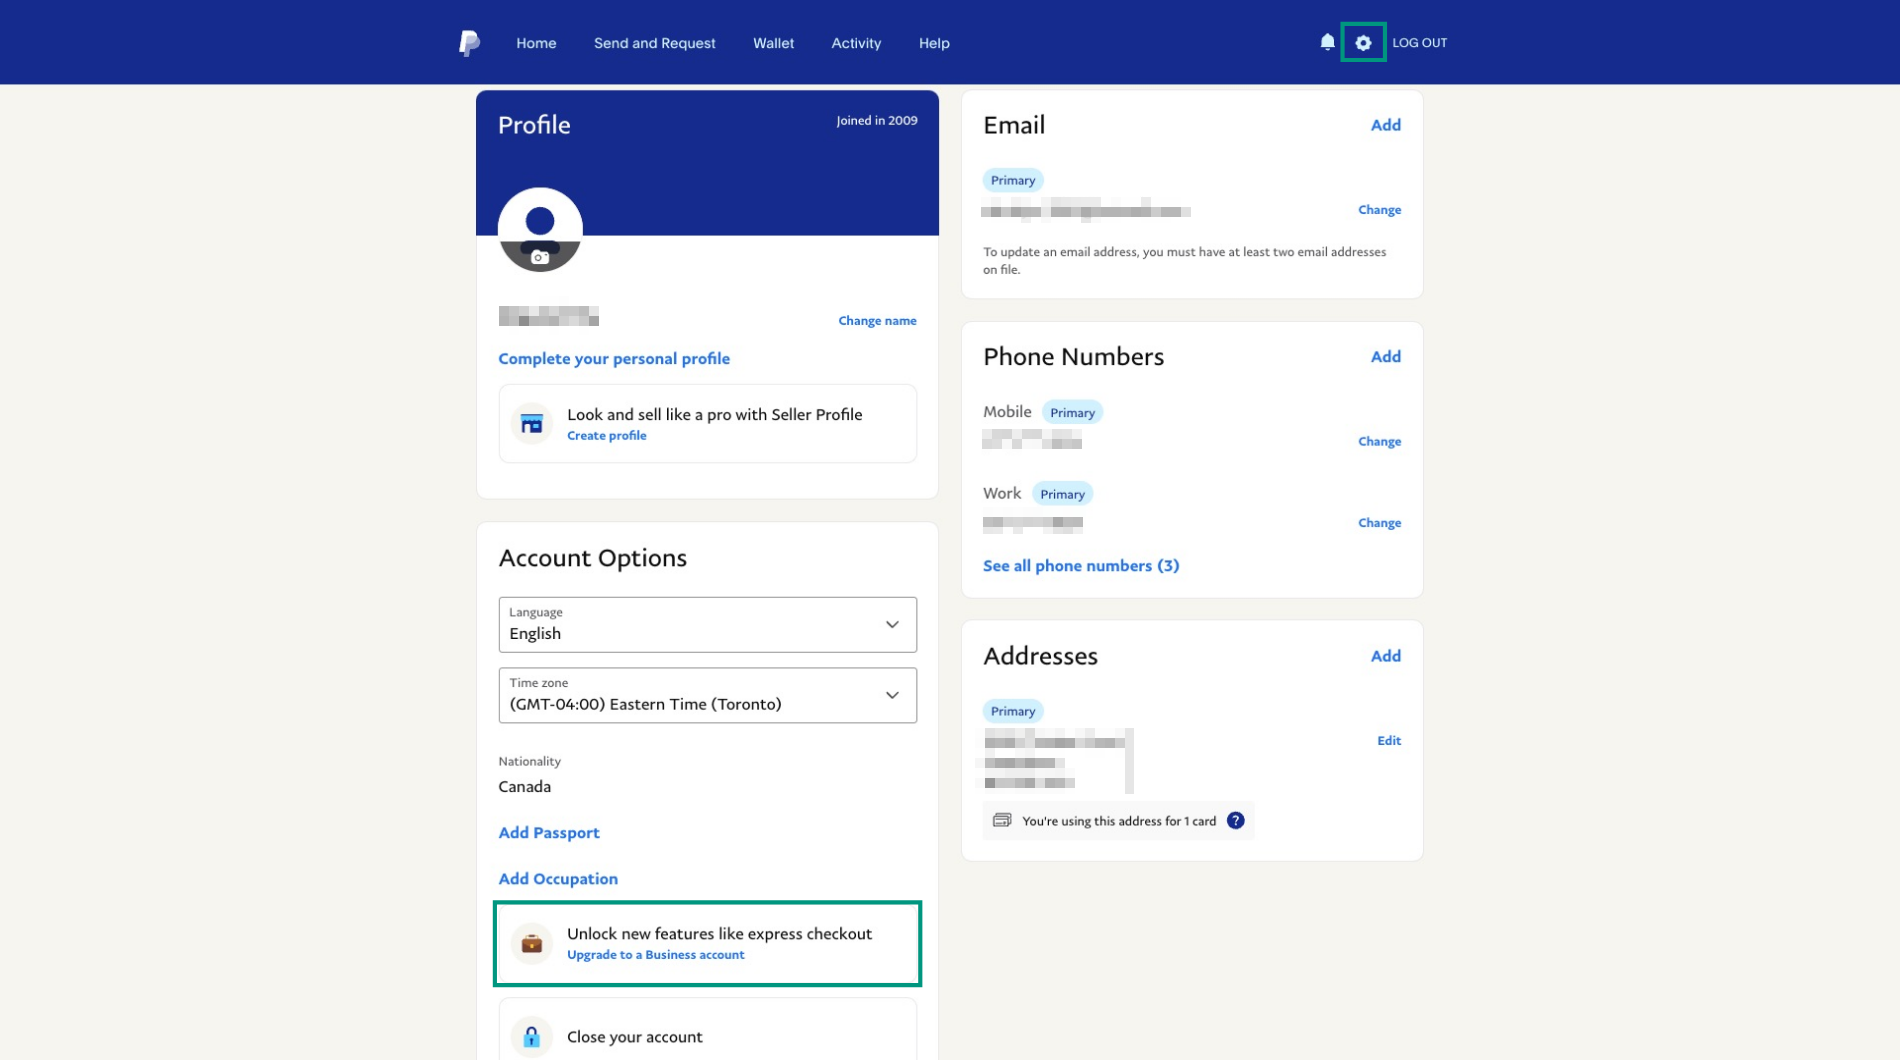This screenshot has width=1900, height=1060.
Task: Change the Mobile phone number
Action: click(1379, 442)
